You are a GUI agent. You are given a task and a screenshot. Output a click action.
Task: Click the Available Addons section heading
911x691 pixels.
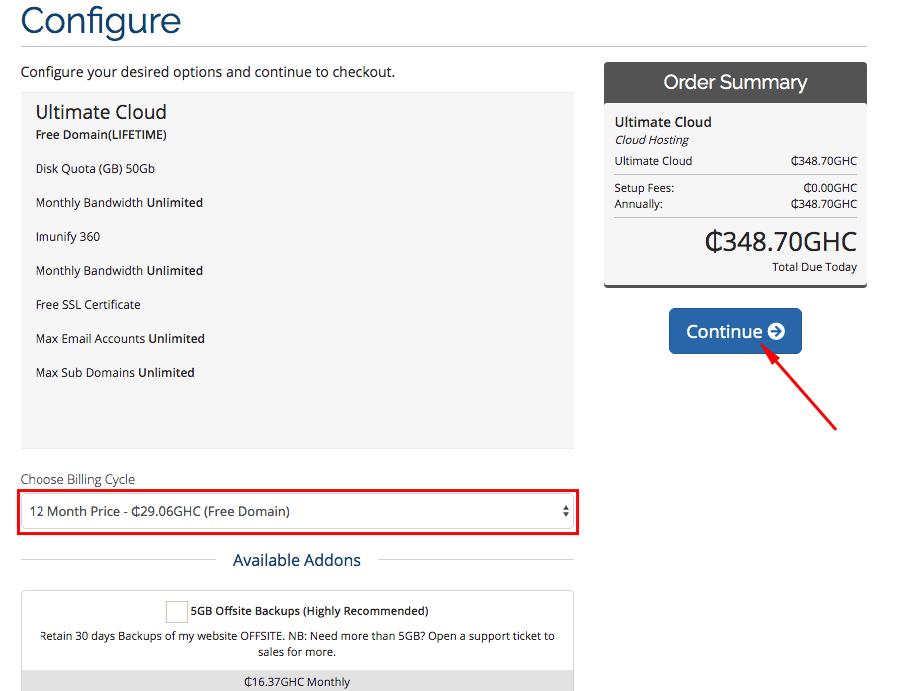click(297, 560)
